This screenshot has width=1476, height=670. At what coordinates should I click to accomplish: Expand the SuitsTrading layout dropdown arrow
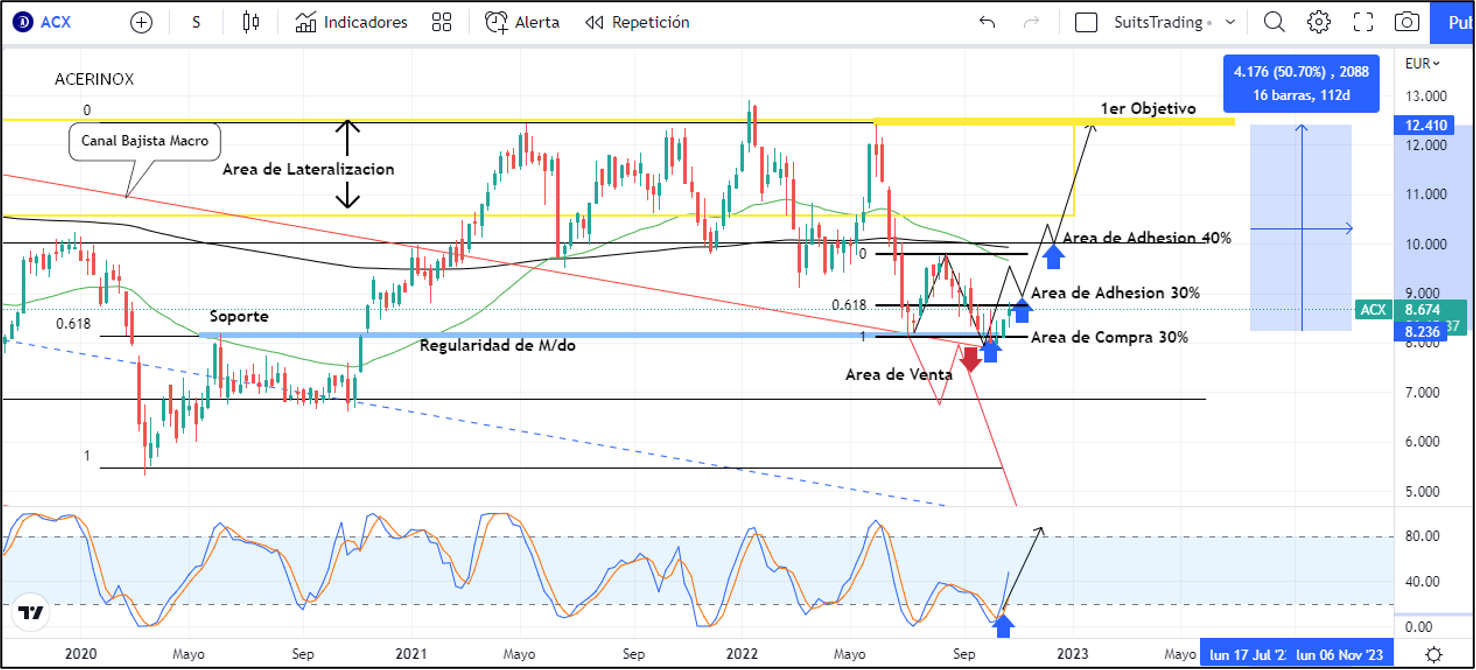click(1230, 22)
